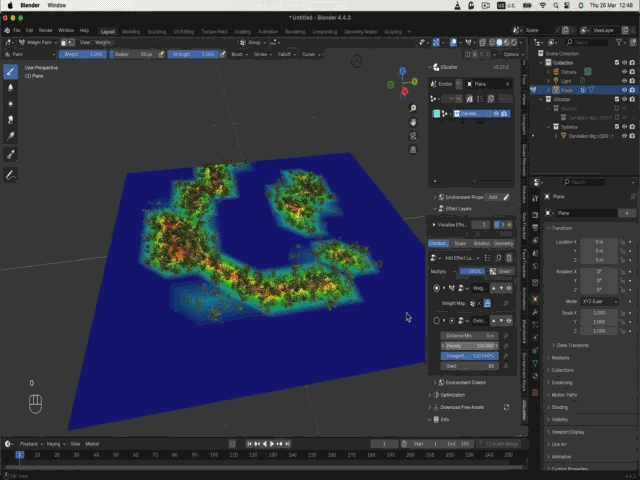640x480 pixels.
Task: Click the refresh icon beside Download Free Assets
Action: [x=506, y=407]
